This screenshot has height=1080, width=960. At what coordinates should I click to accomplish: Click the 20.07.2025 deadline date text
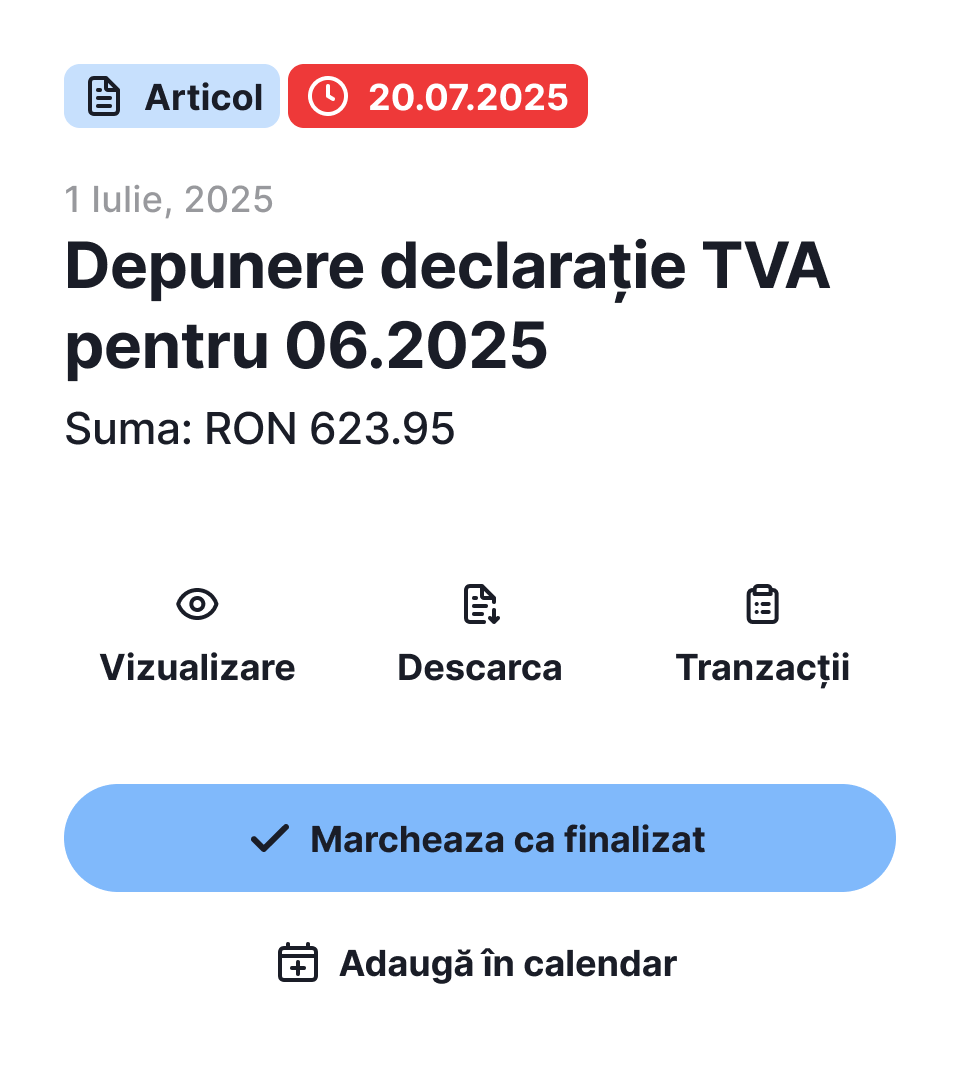click(x=468, y=97)
